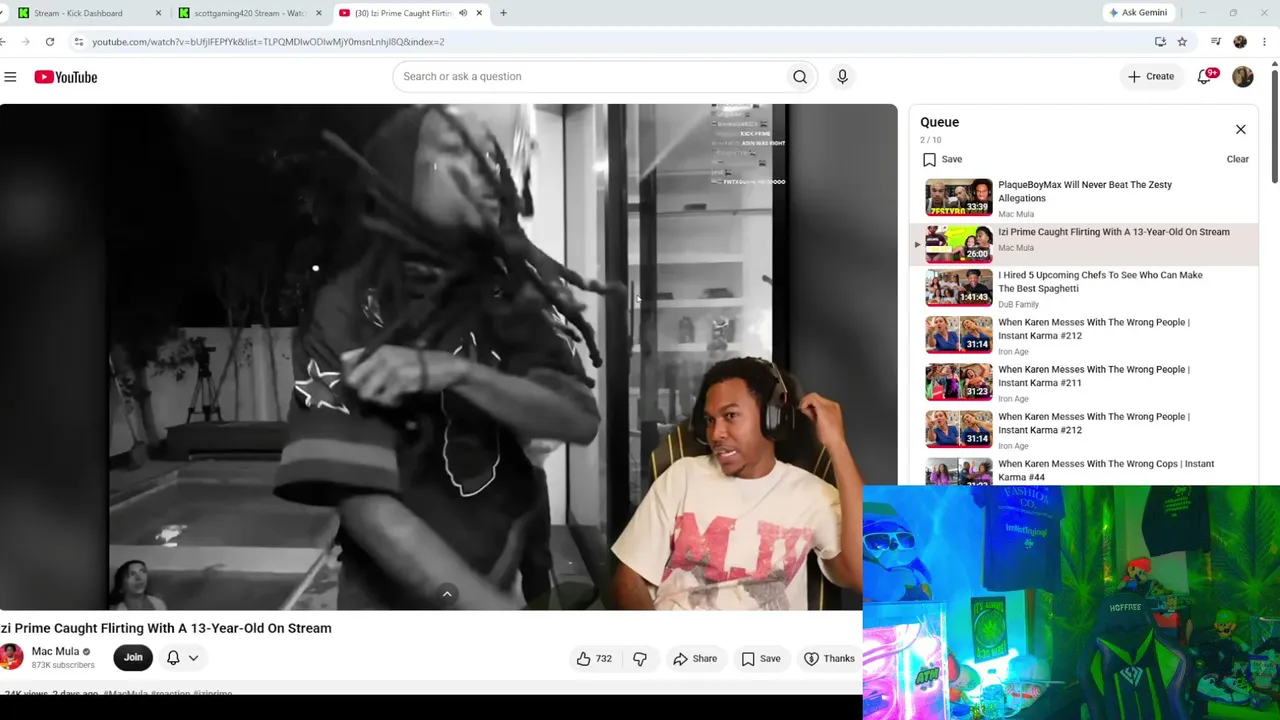Dislike the video with thumbs down
Screen dimensions: 1280x720
pyautogui.click(x=640, y=659)
